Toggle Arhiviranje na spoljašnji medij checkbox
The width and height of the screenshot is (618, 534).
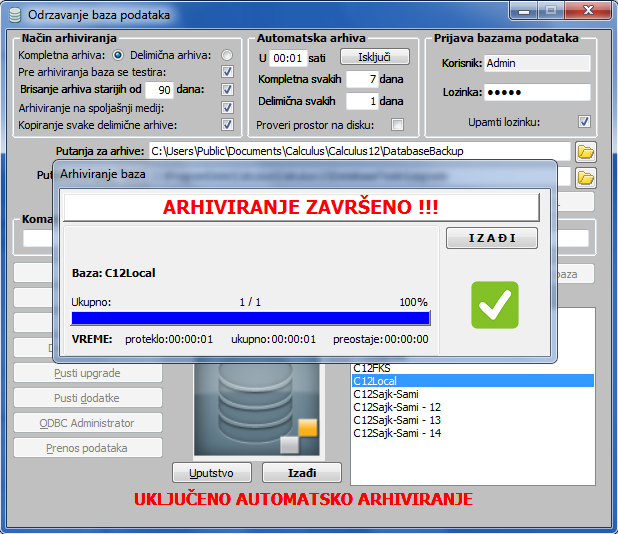pos(227,108)
